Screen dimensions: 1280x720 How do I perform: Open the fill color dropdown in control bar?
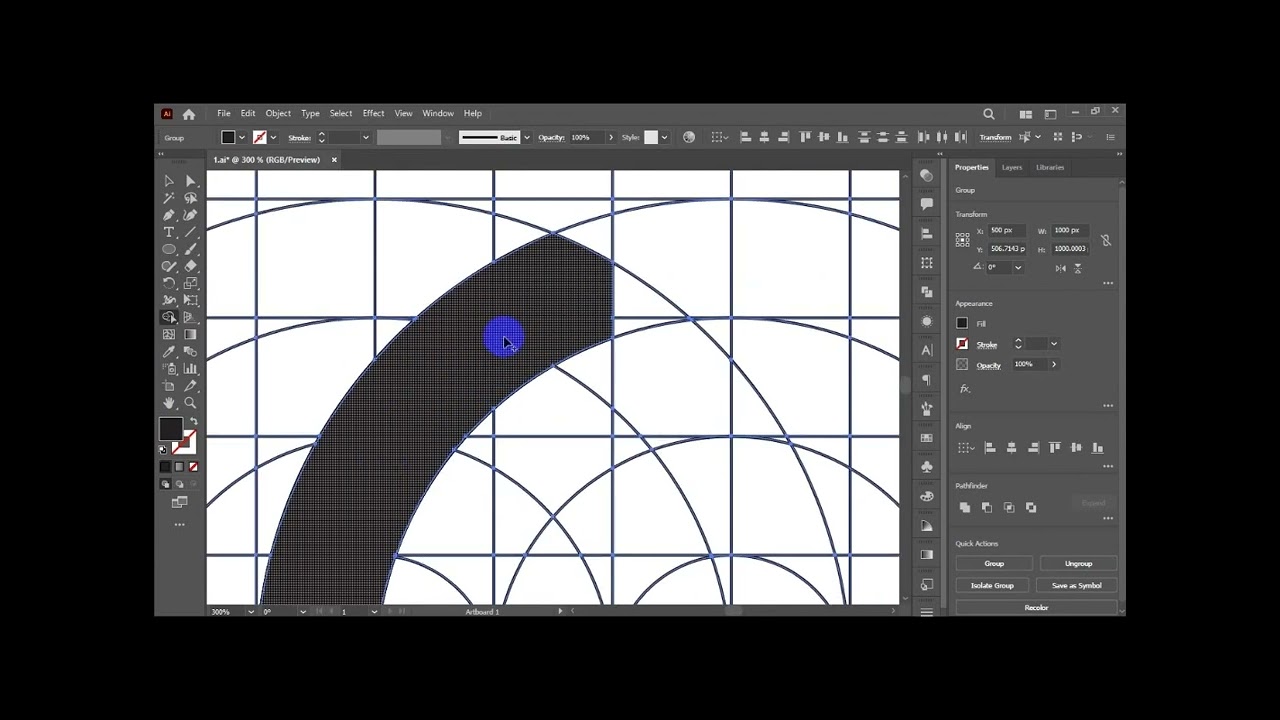tap(242, 138)
